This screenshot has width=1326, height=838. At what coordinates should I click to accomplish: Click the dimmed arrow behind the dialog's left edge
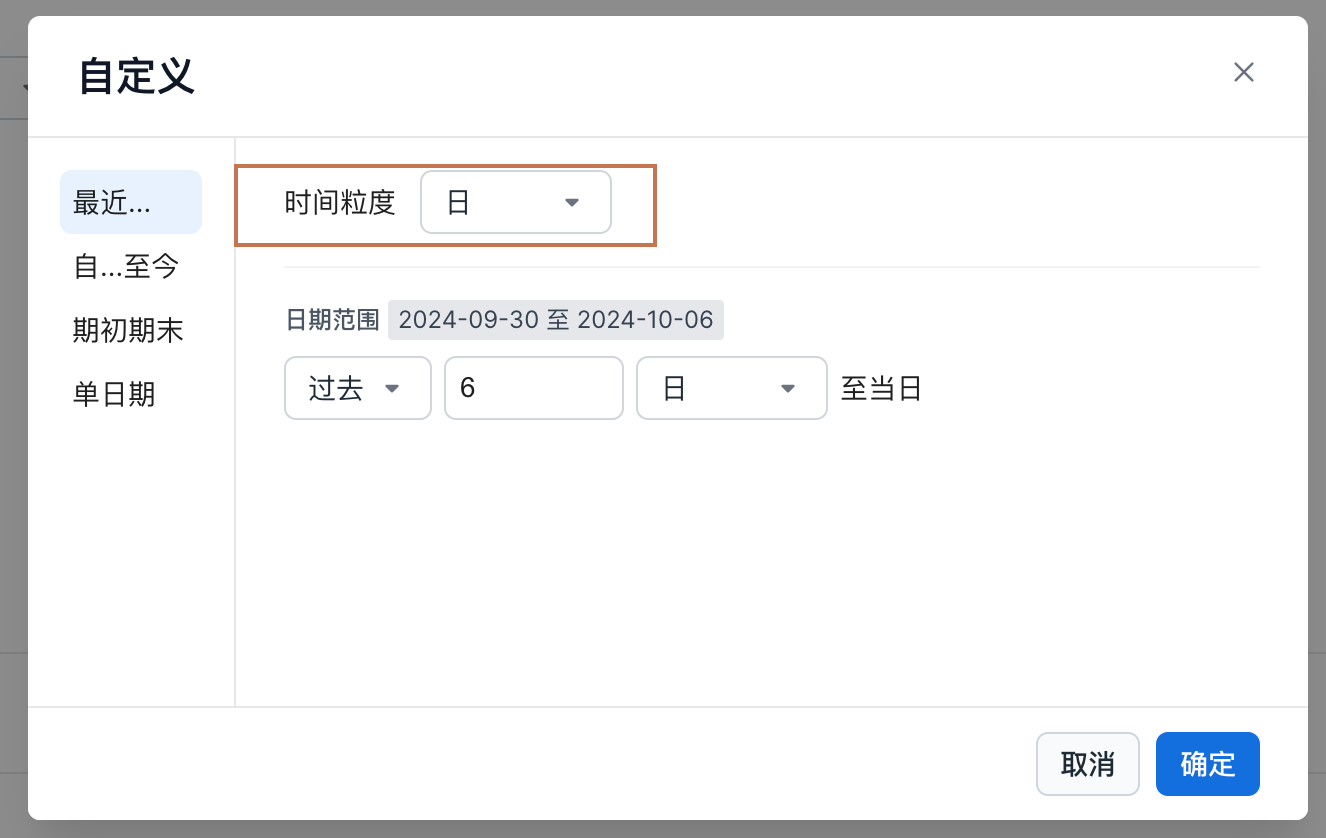[24, 88]
